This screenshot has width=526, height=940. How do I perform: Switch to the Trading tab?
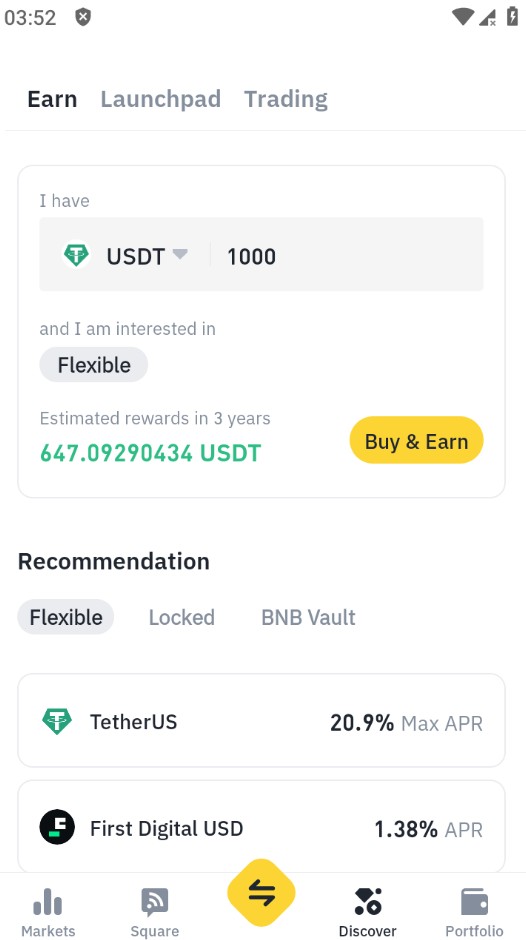tap(286, 99)
